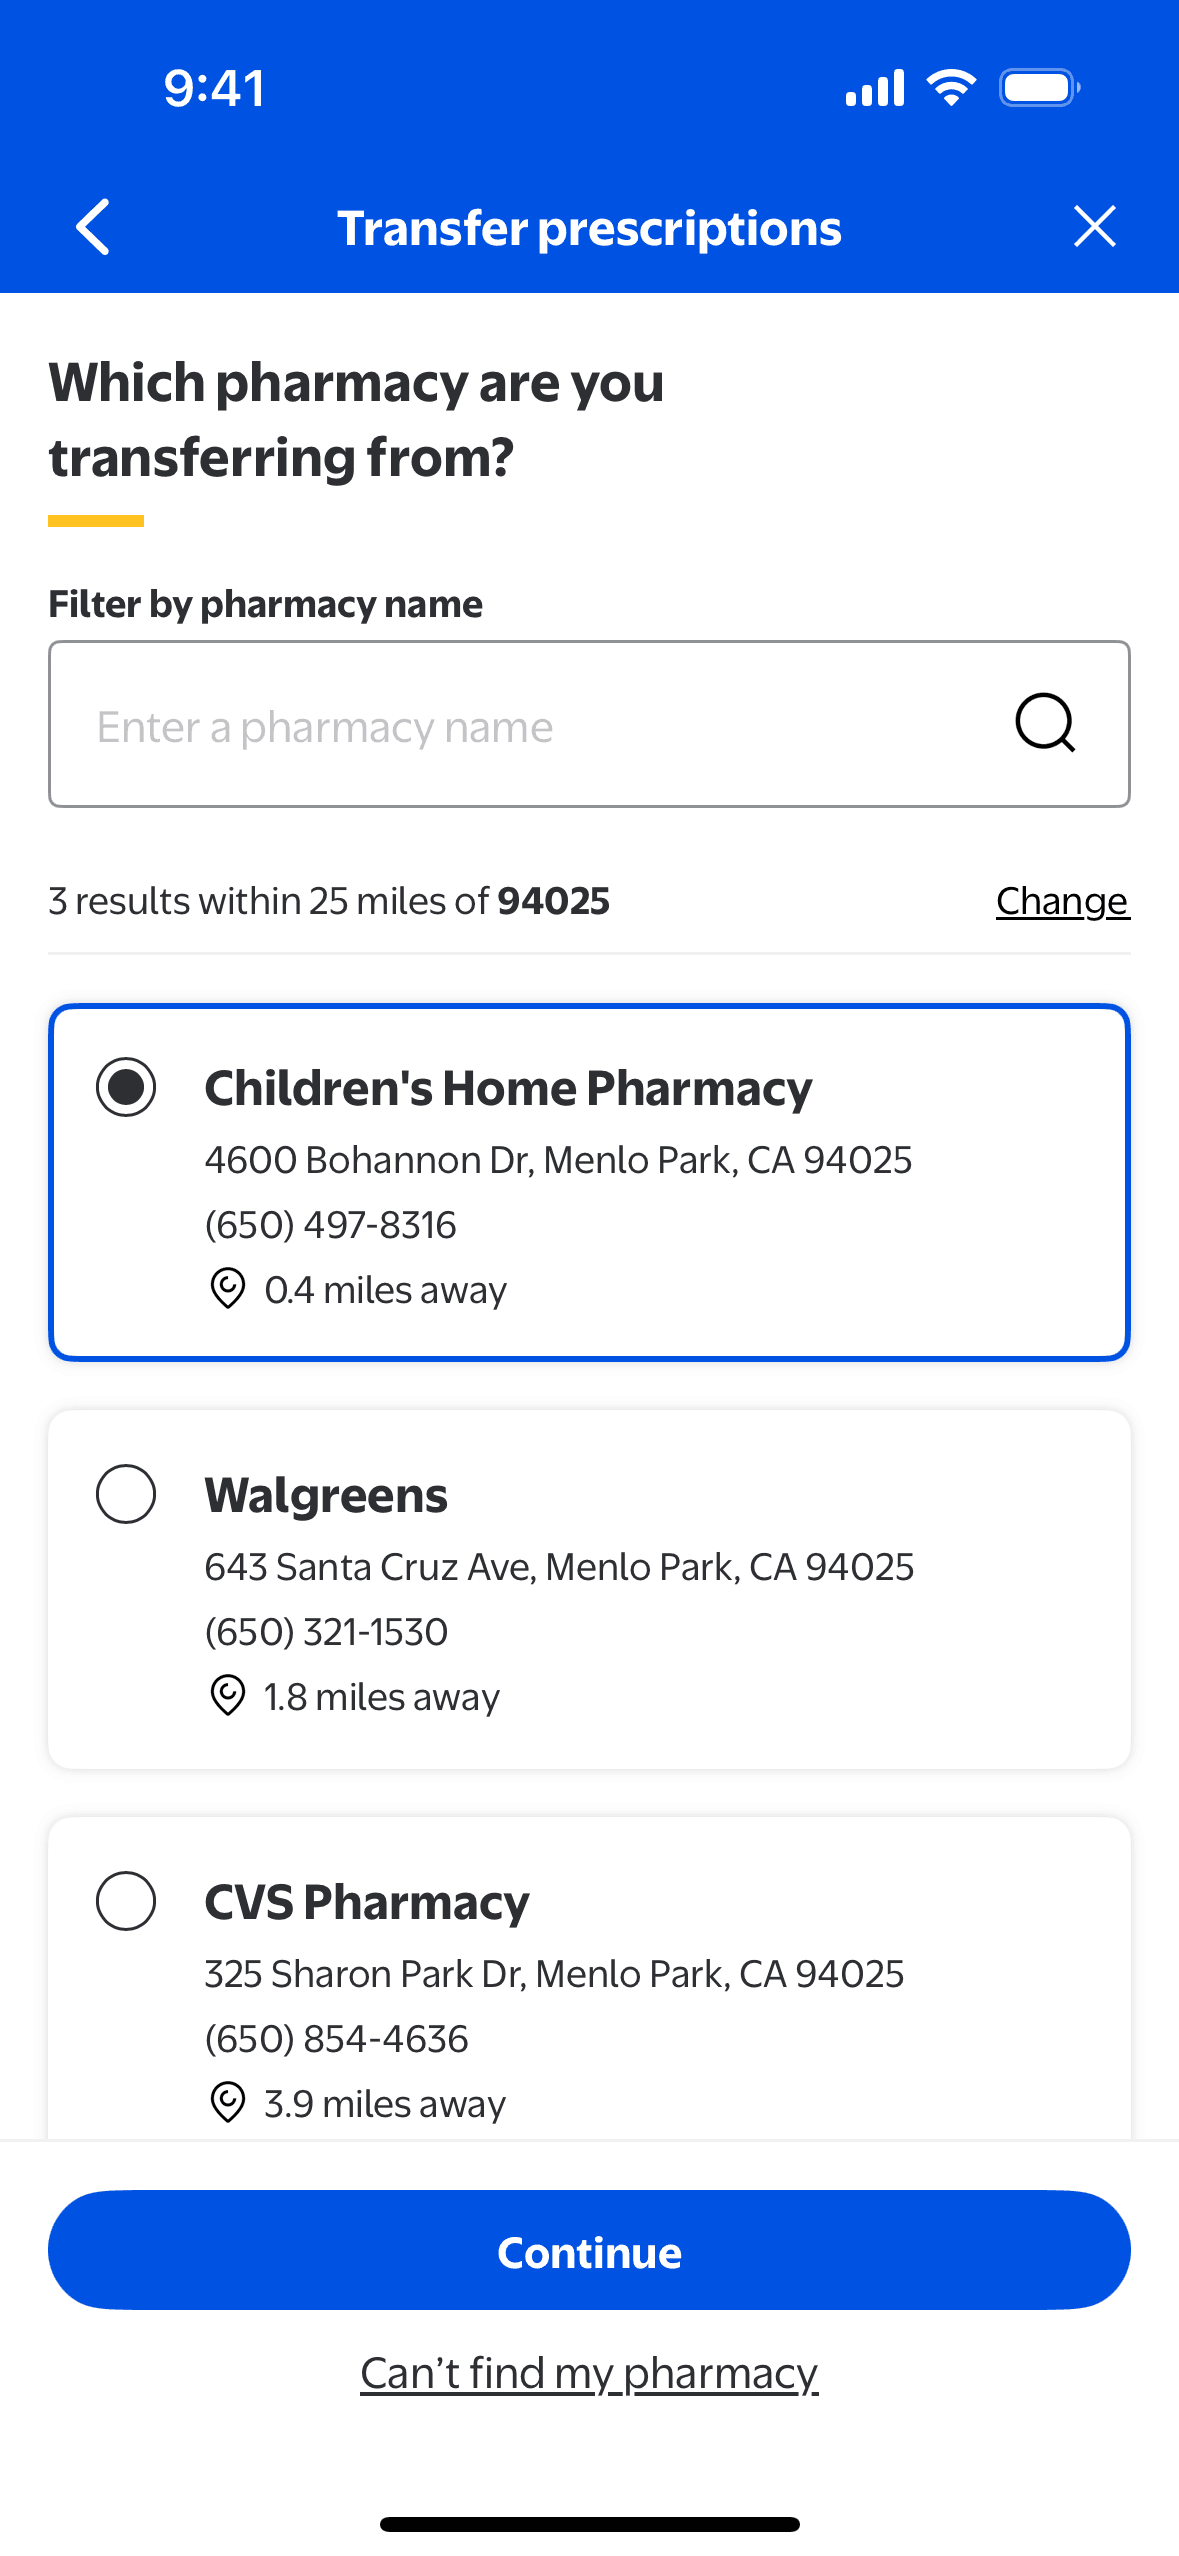The width and height of the screenshot is (1179, 2556).
Task: Tap the CVS Pharmacy address line
Action: pos(554,1974)
